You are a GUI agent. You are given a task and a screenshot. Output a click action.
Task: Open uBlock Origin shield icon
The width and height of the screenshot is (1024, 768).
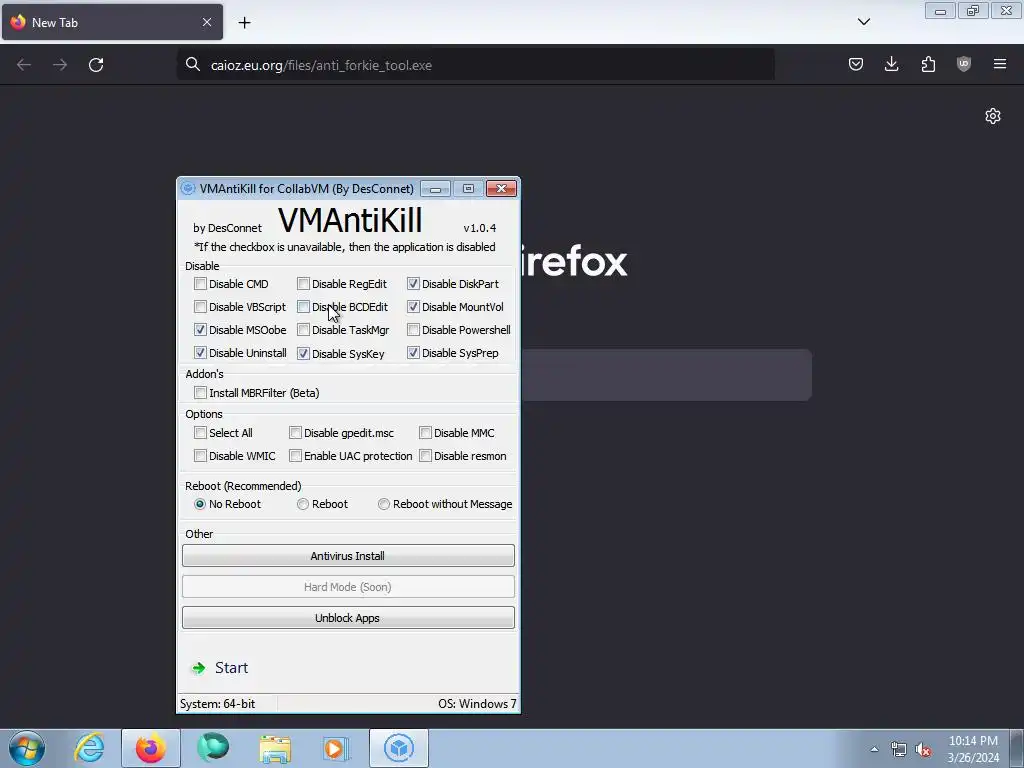tap(964, 64)
